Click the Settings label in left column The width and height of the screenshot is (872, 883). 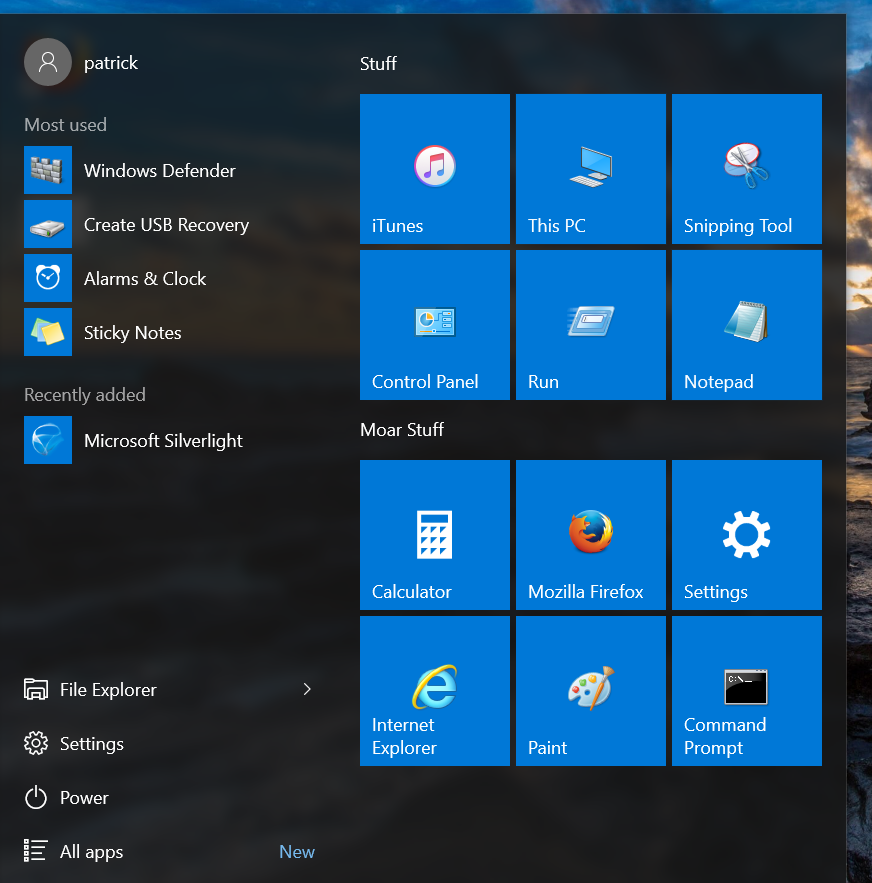tap(92, 744)
